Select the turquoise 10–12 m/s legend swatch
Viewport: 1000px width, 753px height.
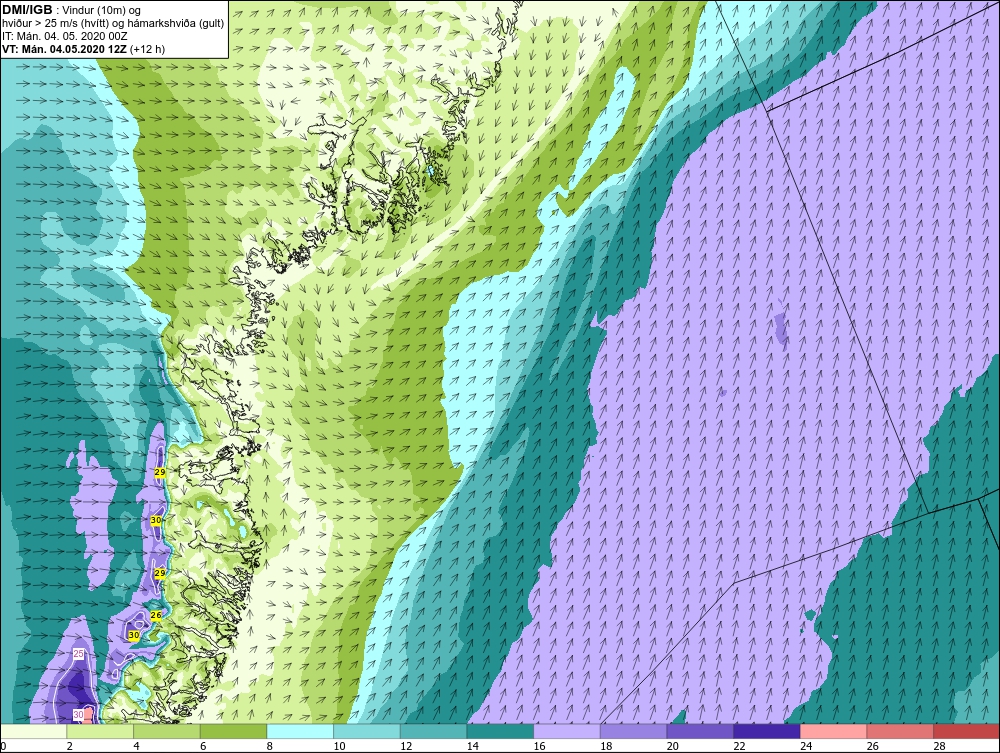tap(366, 731)
